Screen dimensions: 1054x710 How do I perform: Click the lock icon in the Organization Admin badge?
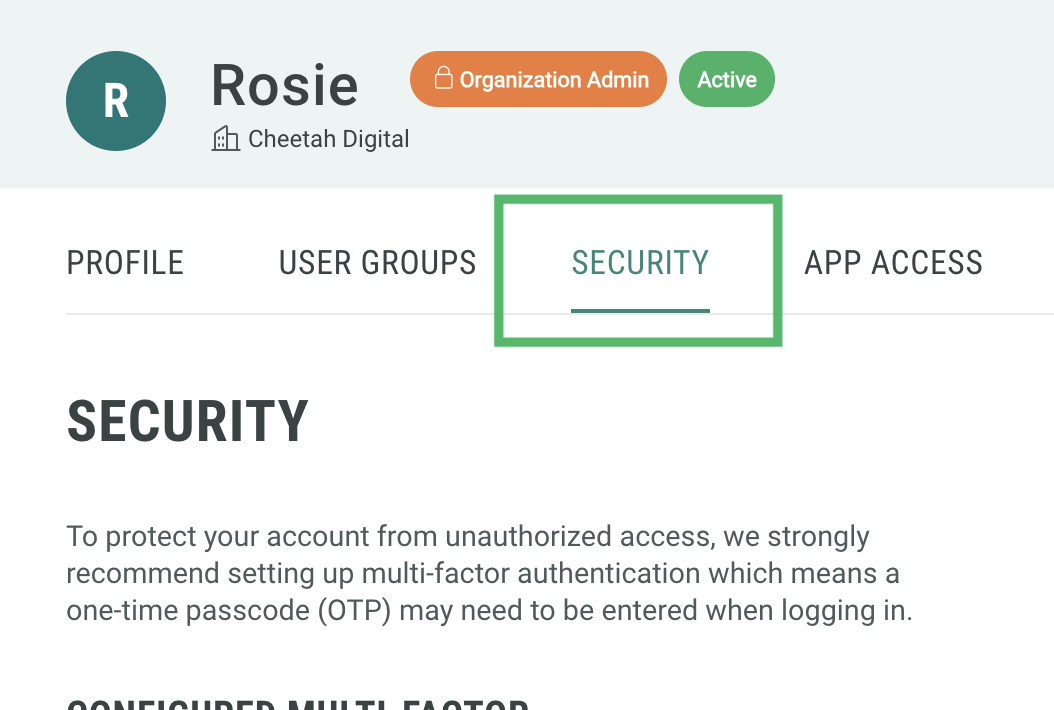[x=443, y=79]
